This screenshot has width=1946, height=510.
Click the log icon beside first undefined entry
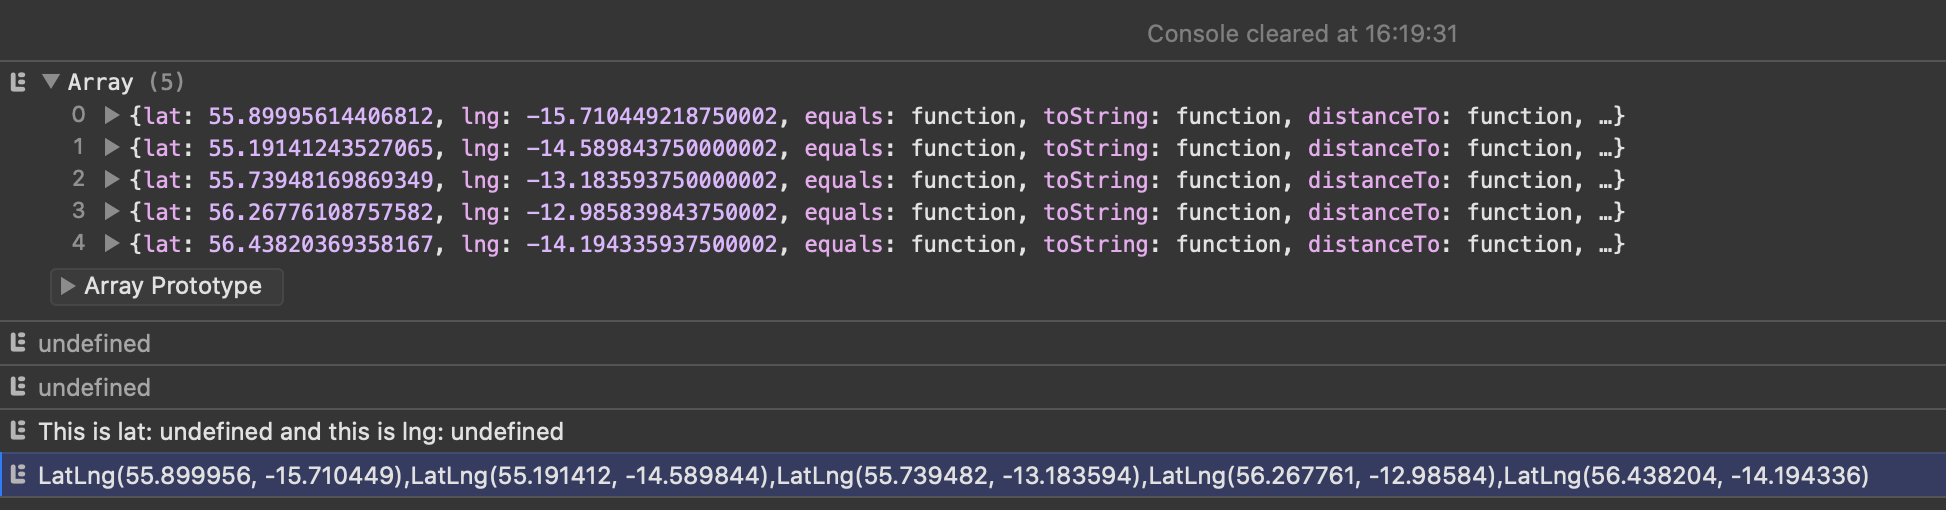pos(18,343)
